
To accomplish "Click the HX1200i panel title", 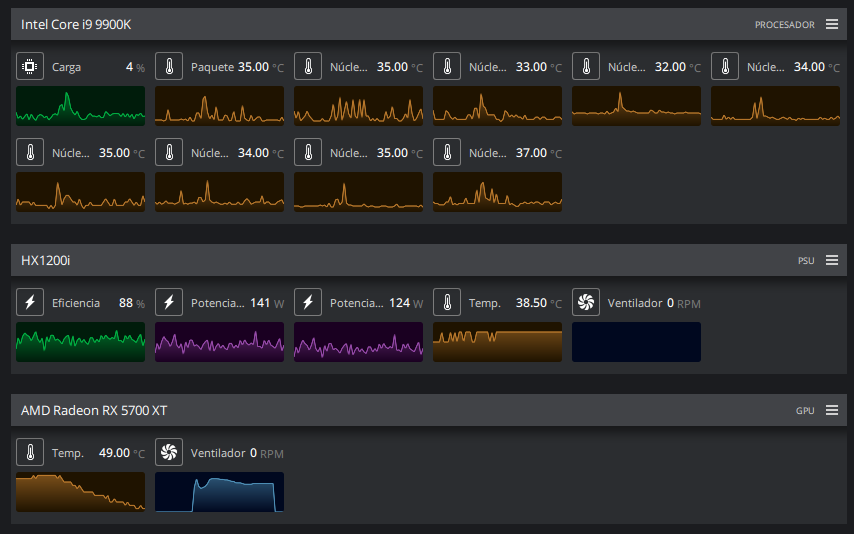I will (45, 260).
